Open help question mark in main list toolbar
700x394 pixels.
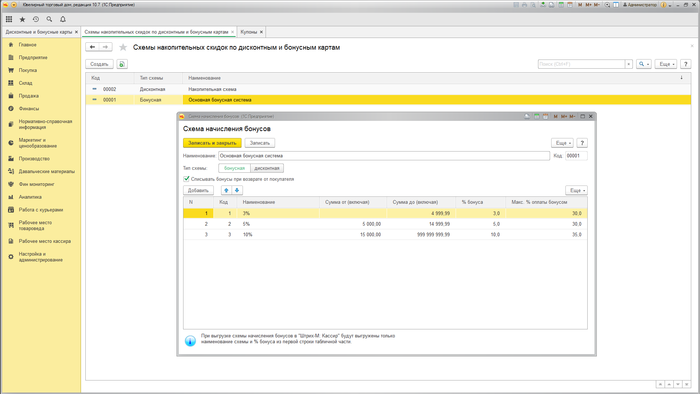pyautogui.click(x=686, y=64)
